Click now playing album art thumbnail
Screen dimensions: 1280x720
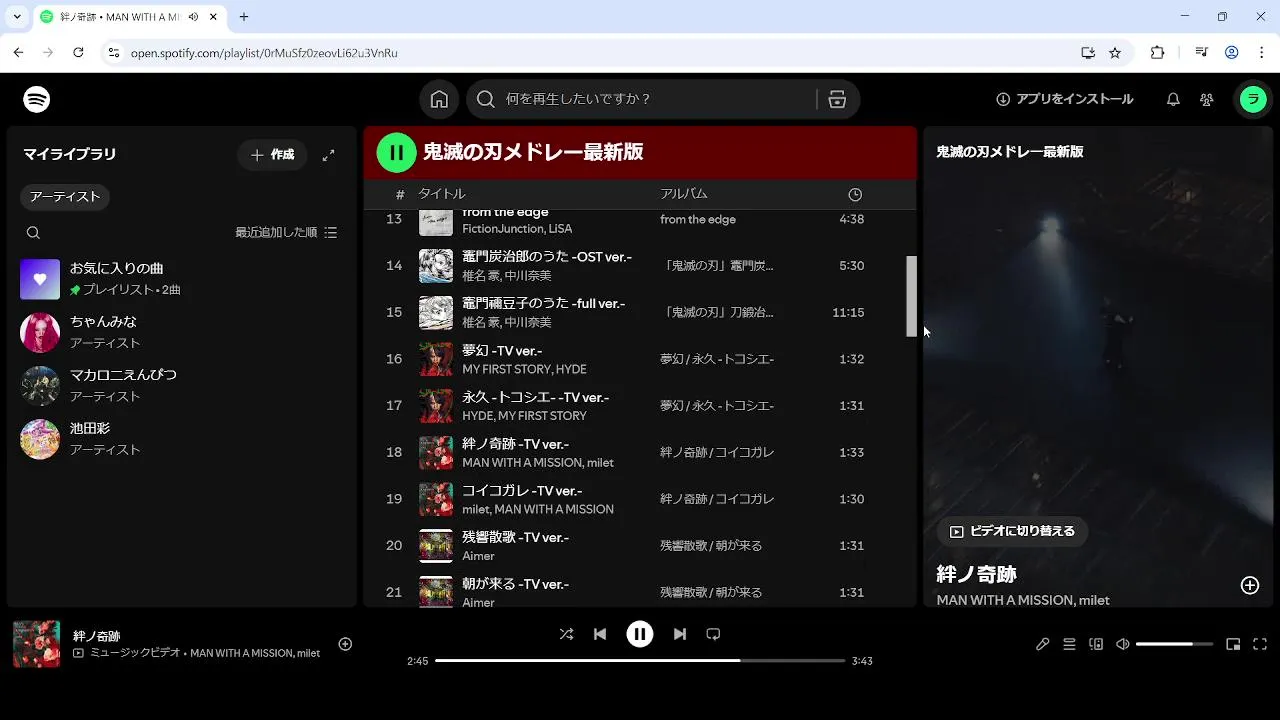[37, 644]
